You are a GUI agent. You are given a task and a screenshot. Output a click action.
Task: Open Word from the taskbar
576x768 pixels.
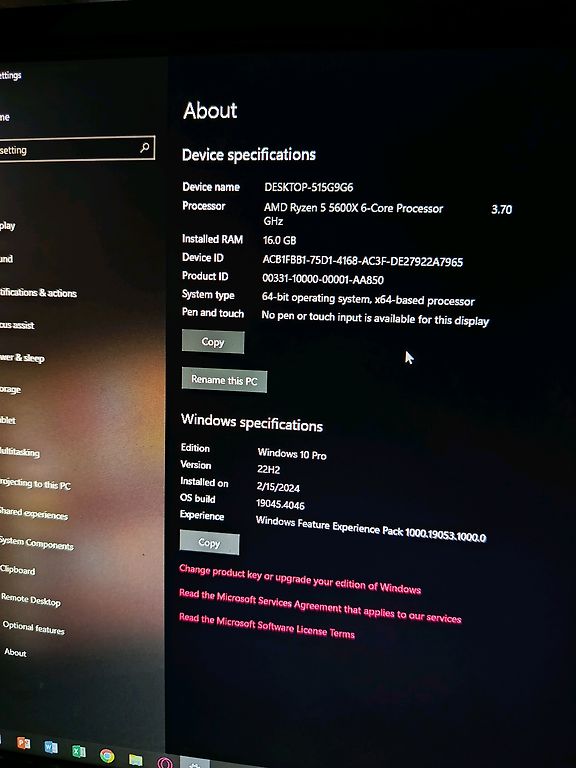click(x=50, y=747)
